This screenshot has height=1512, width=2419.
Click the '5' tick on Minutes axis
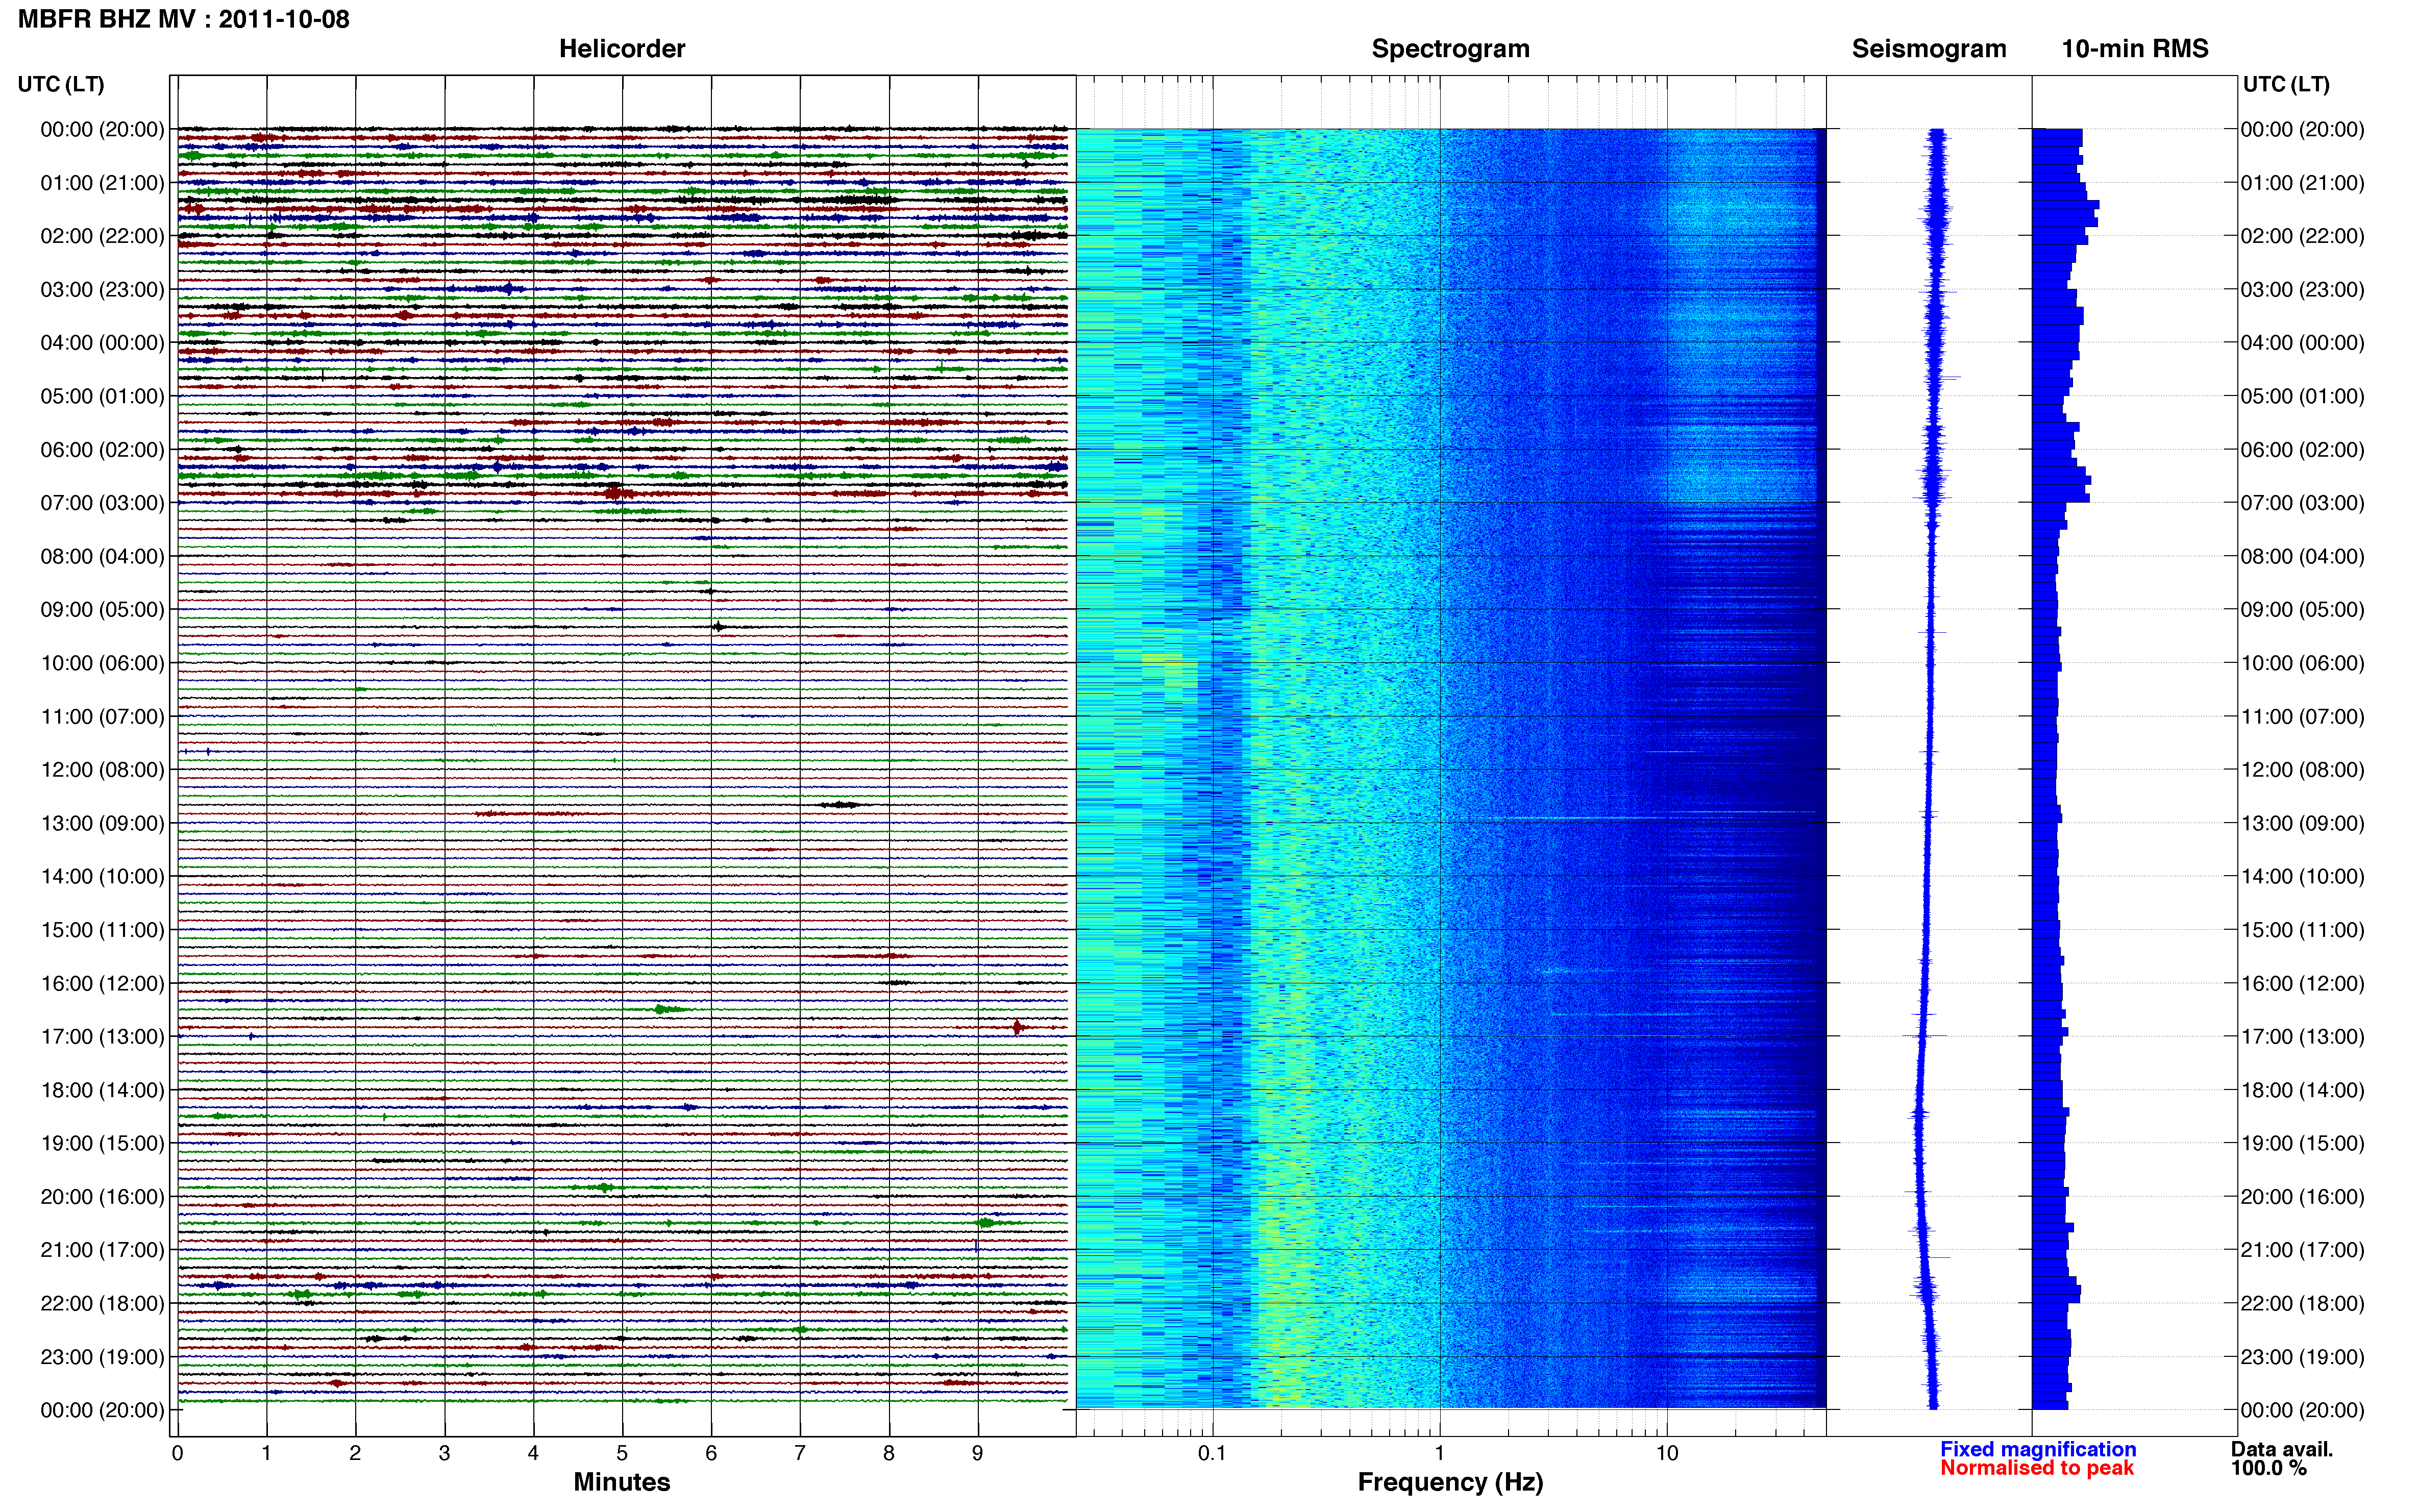pyautogui.click(x=622, y=1454)
